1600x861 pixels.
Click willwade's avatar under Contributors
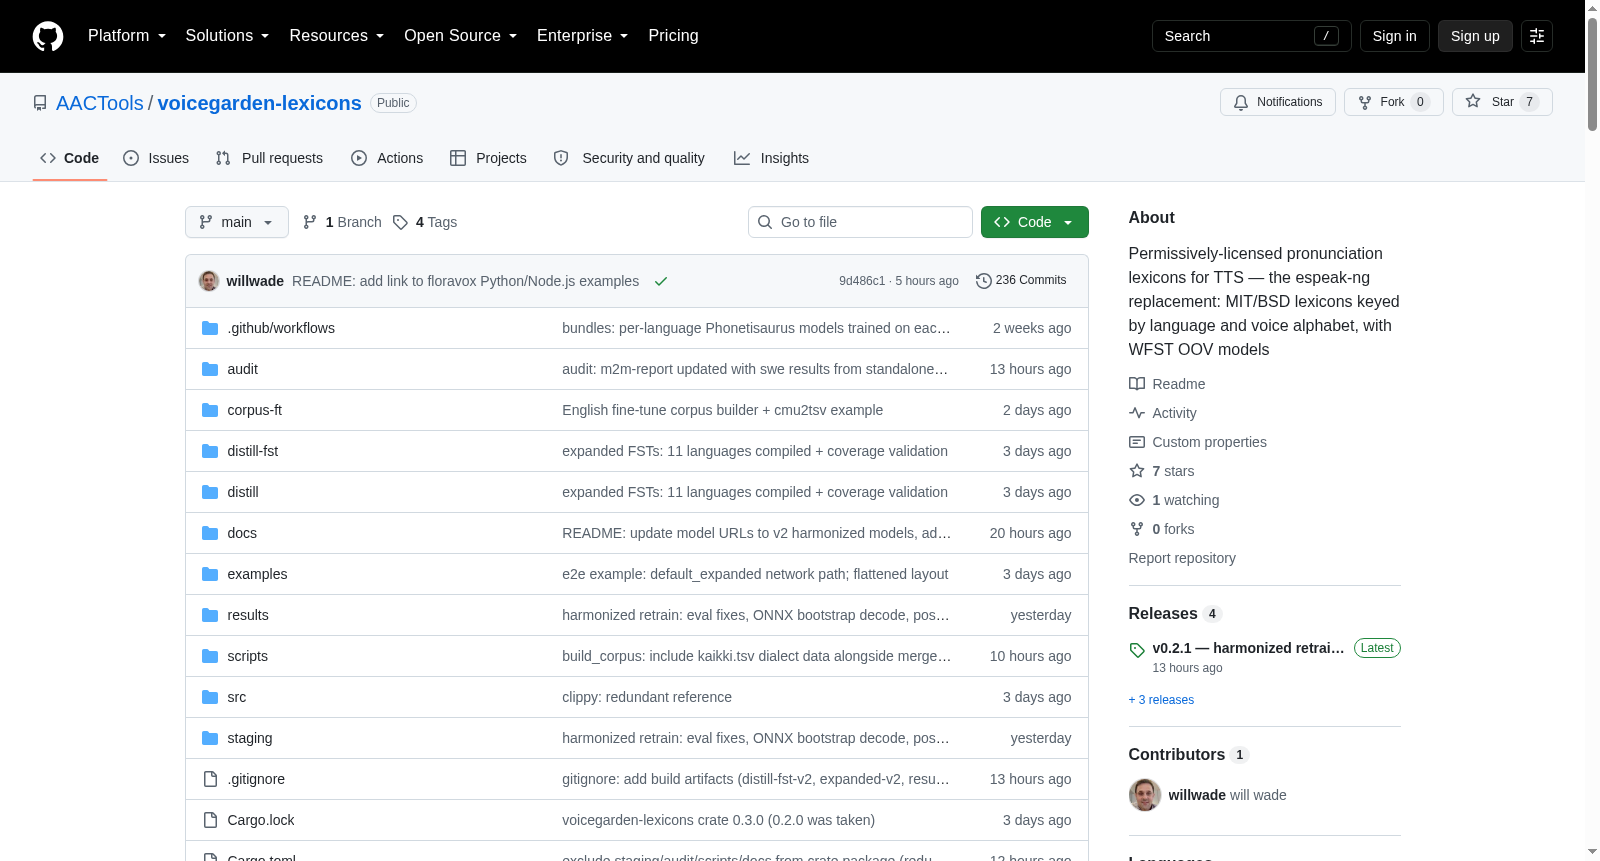point(1145,795)
